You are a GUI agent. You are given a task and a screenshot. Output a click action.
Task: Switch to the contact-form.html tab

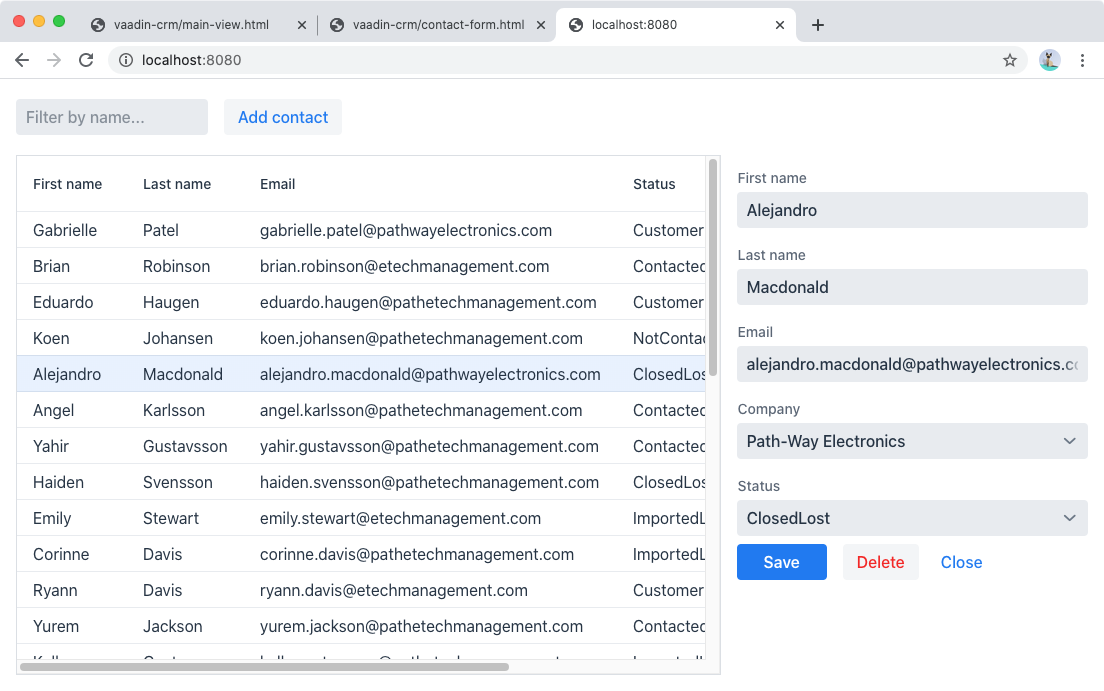tap(435, 26)
